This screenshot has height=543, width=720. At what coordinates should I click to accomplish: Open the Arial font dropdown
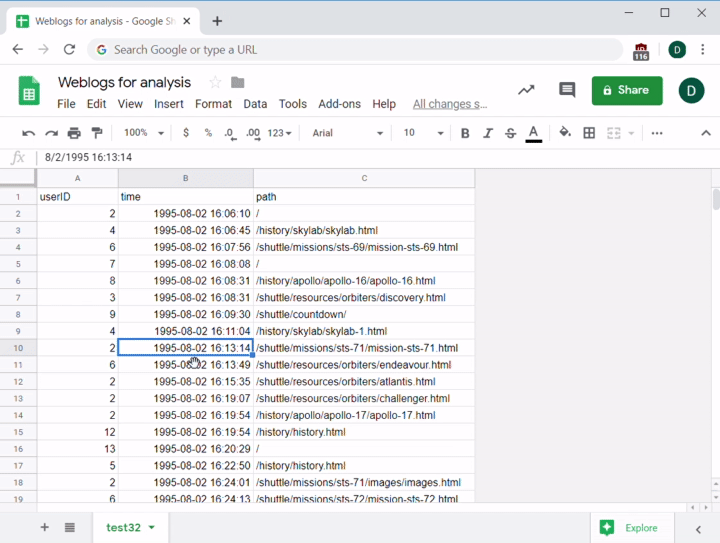click(x=347, y=133)
